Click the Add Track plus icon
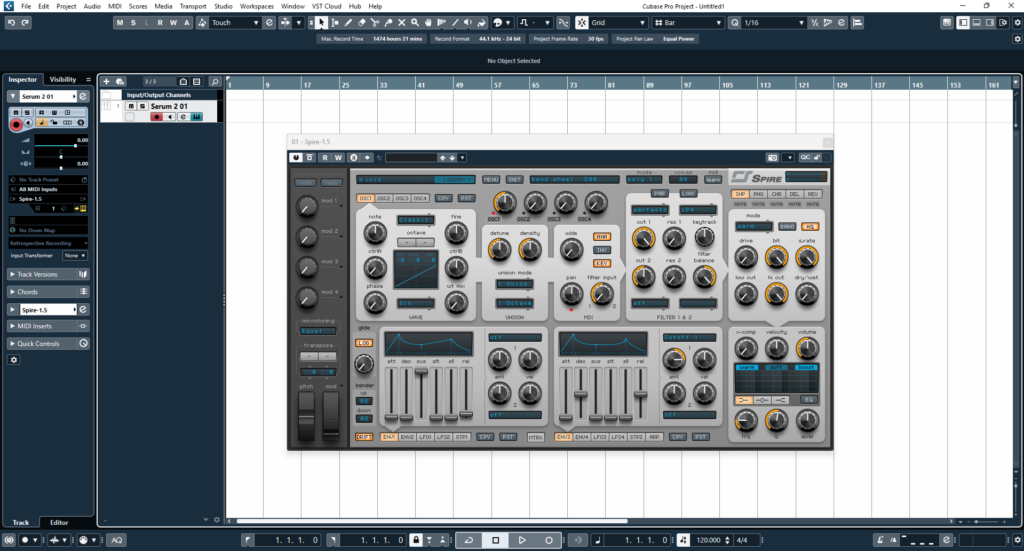This screenshot has width=1024, height=551. pyautogui.click(x=106, y=82)
